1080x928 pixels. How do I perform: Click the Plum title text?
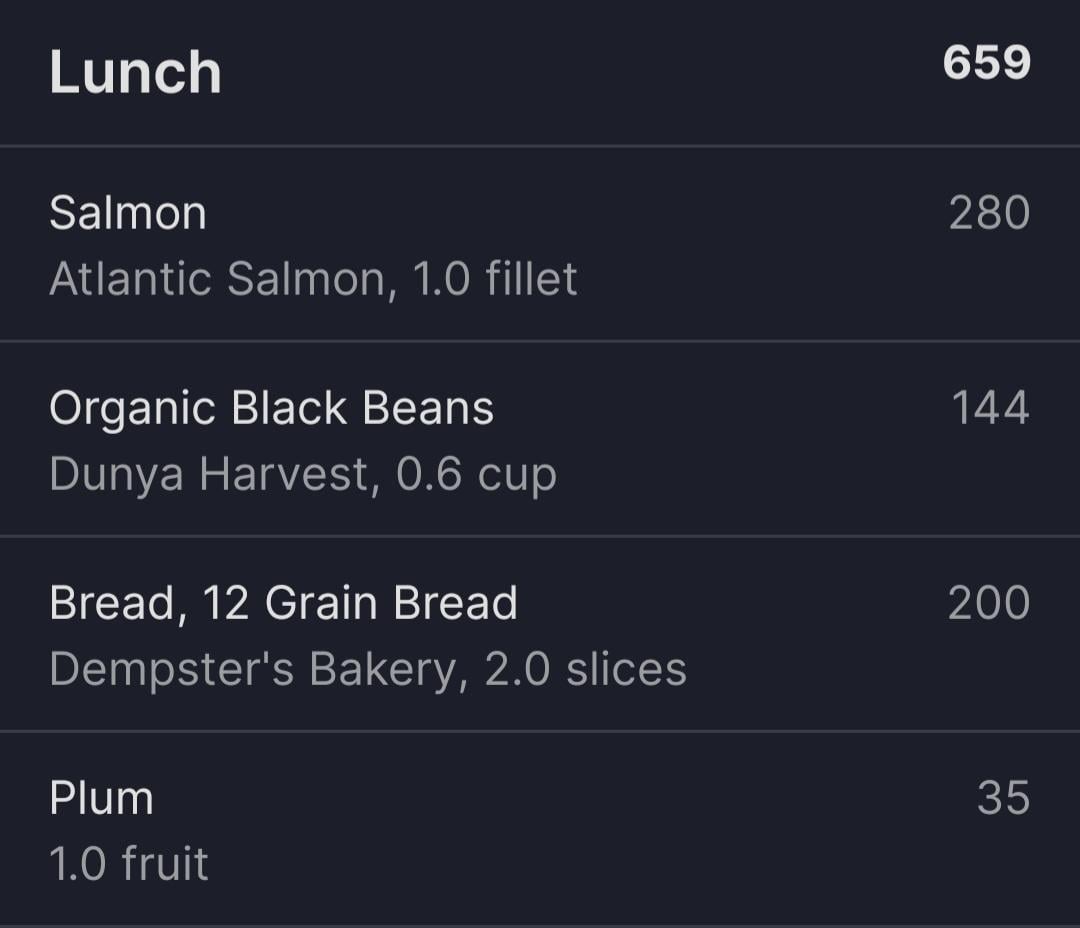[101, 798]
